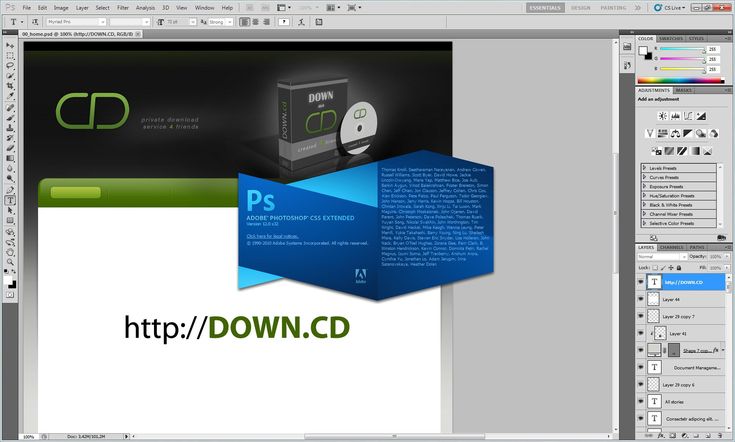Hide Layer 44
This screenshot has height=442, width=735.
tap(640, 299)
